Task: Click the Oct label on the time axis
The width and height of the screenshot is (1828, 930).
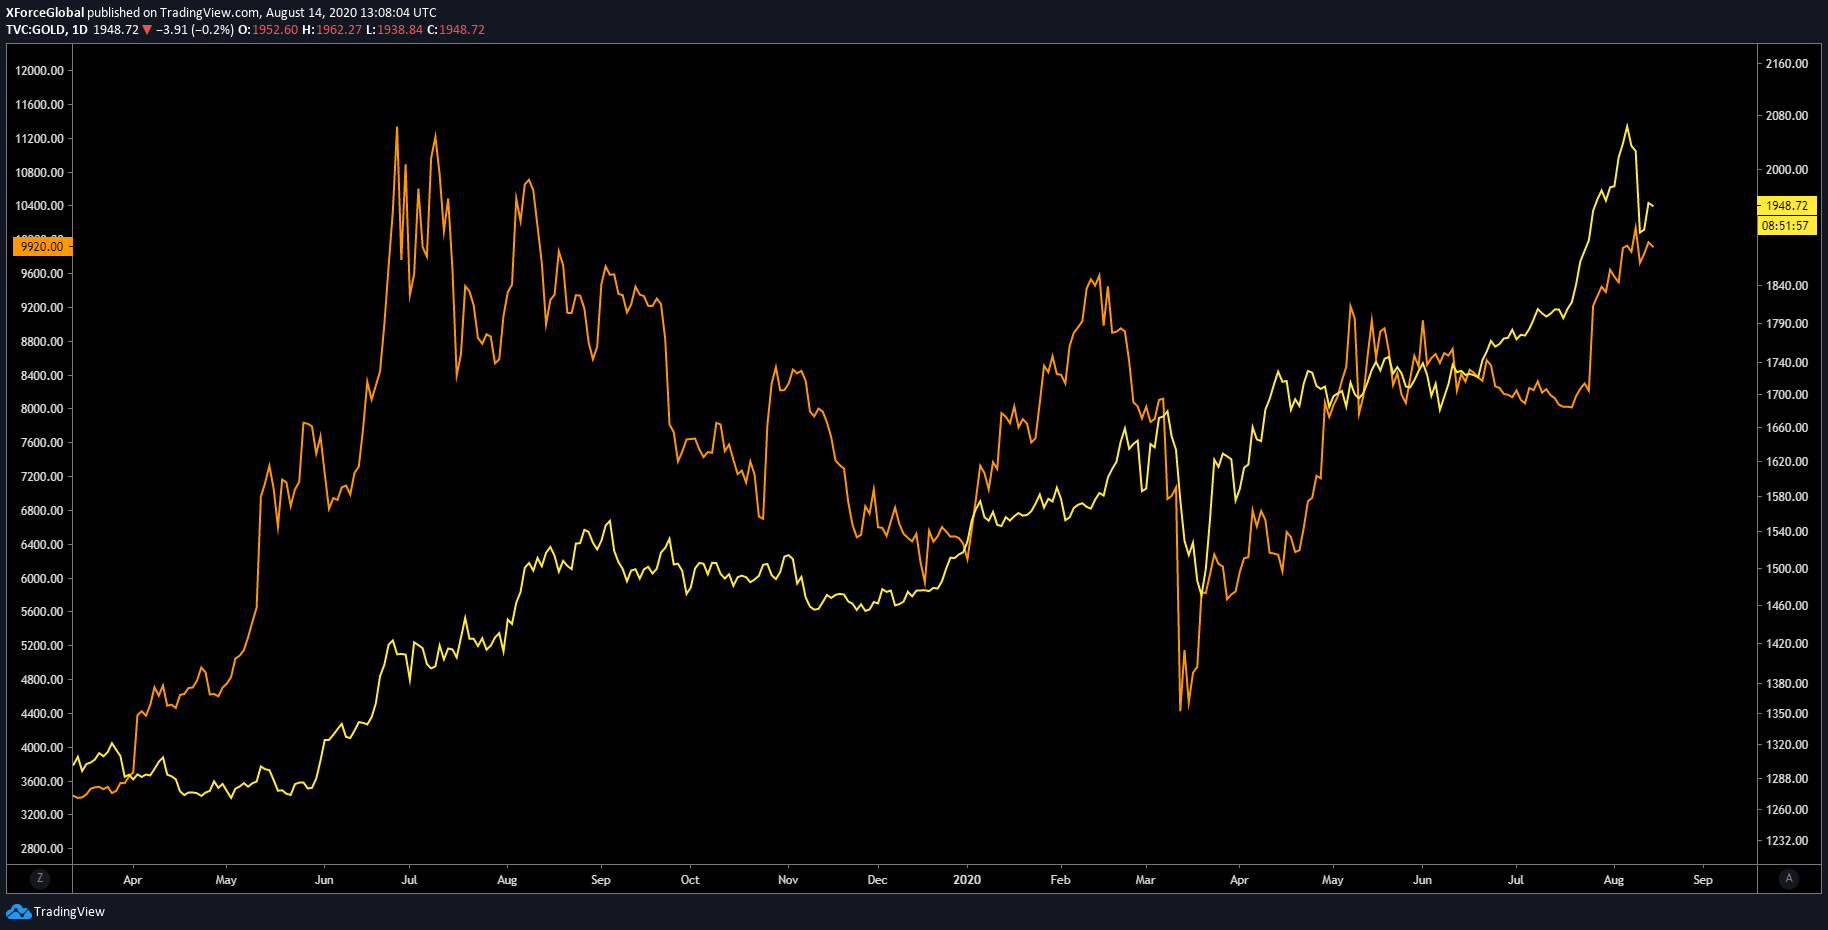Action: 690,880
